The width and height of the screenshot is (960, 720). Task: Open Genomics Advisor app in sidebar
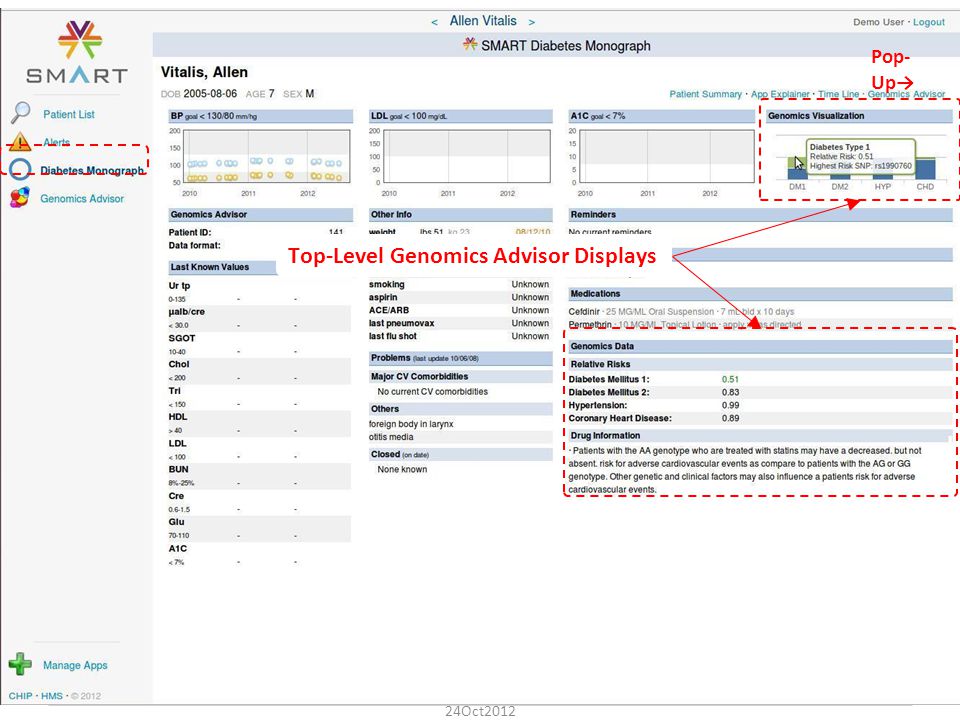coord(82,198)
